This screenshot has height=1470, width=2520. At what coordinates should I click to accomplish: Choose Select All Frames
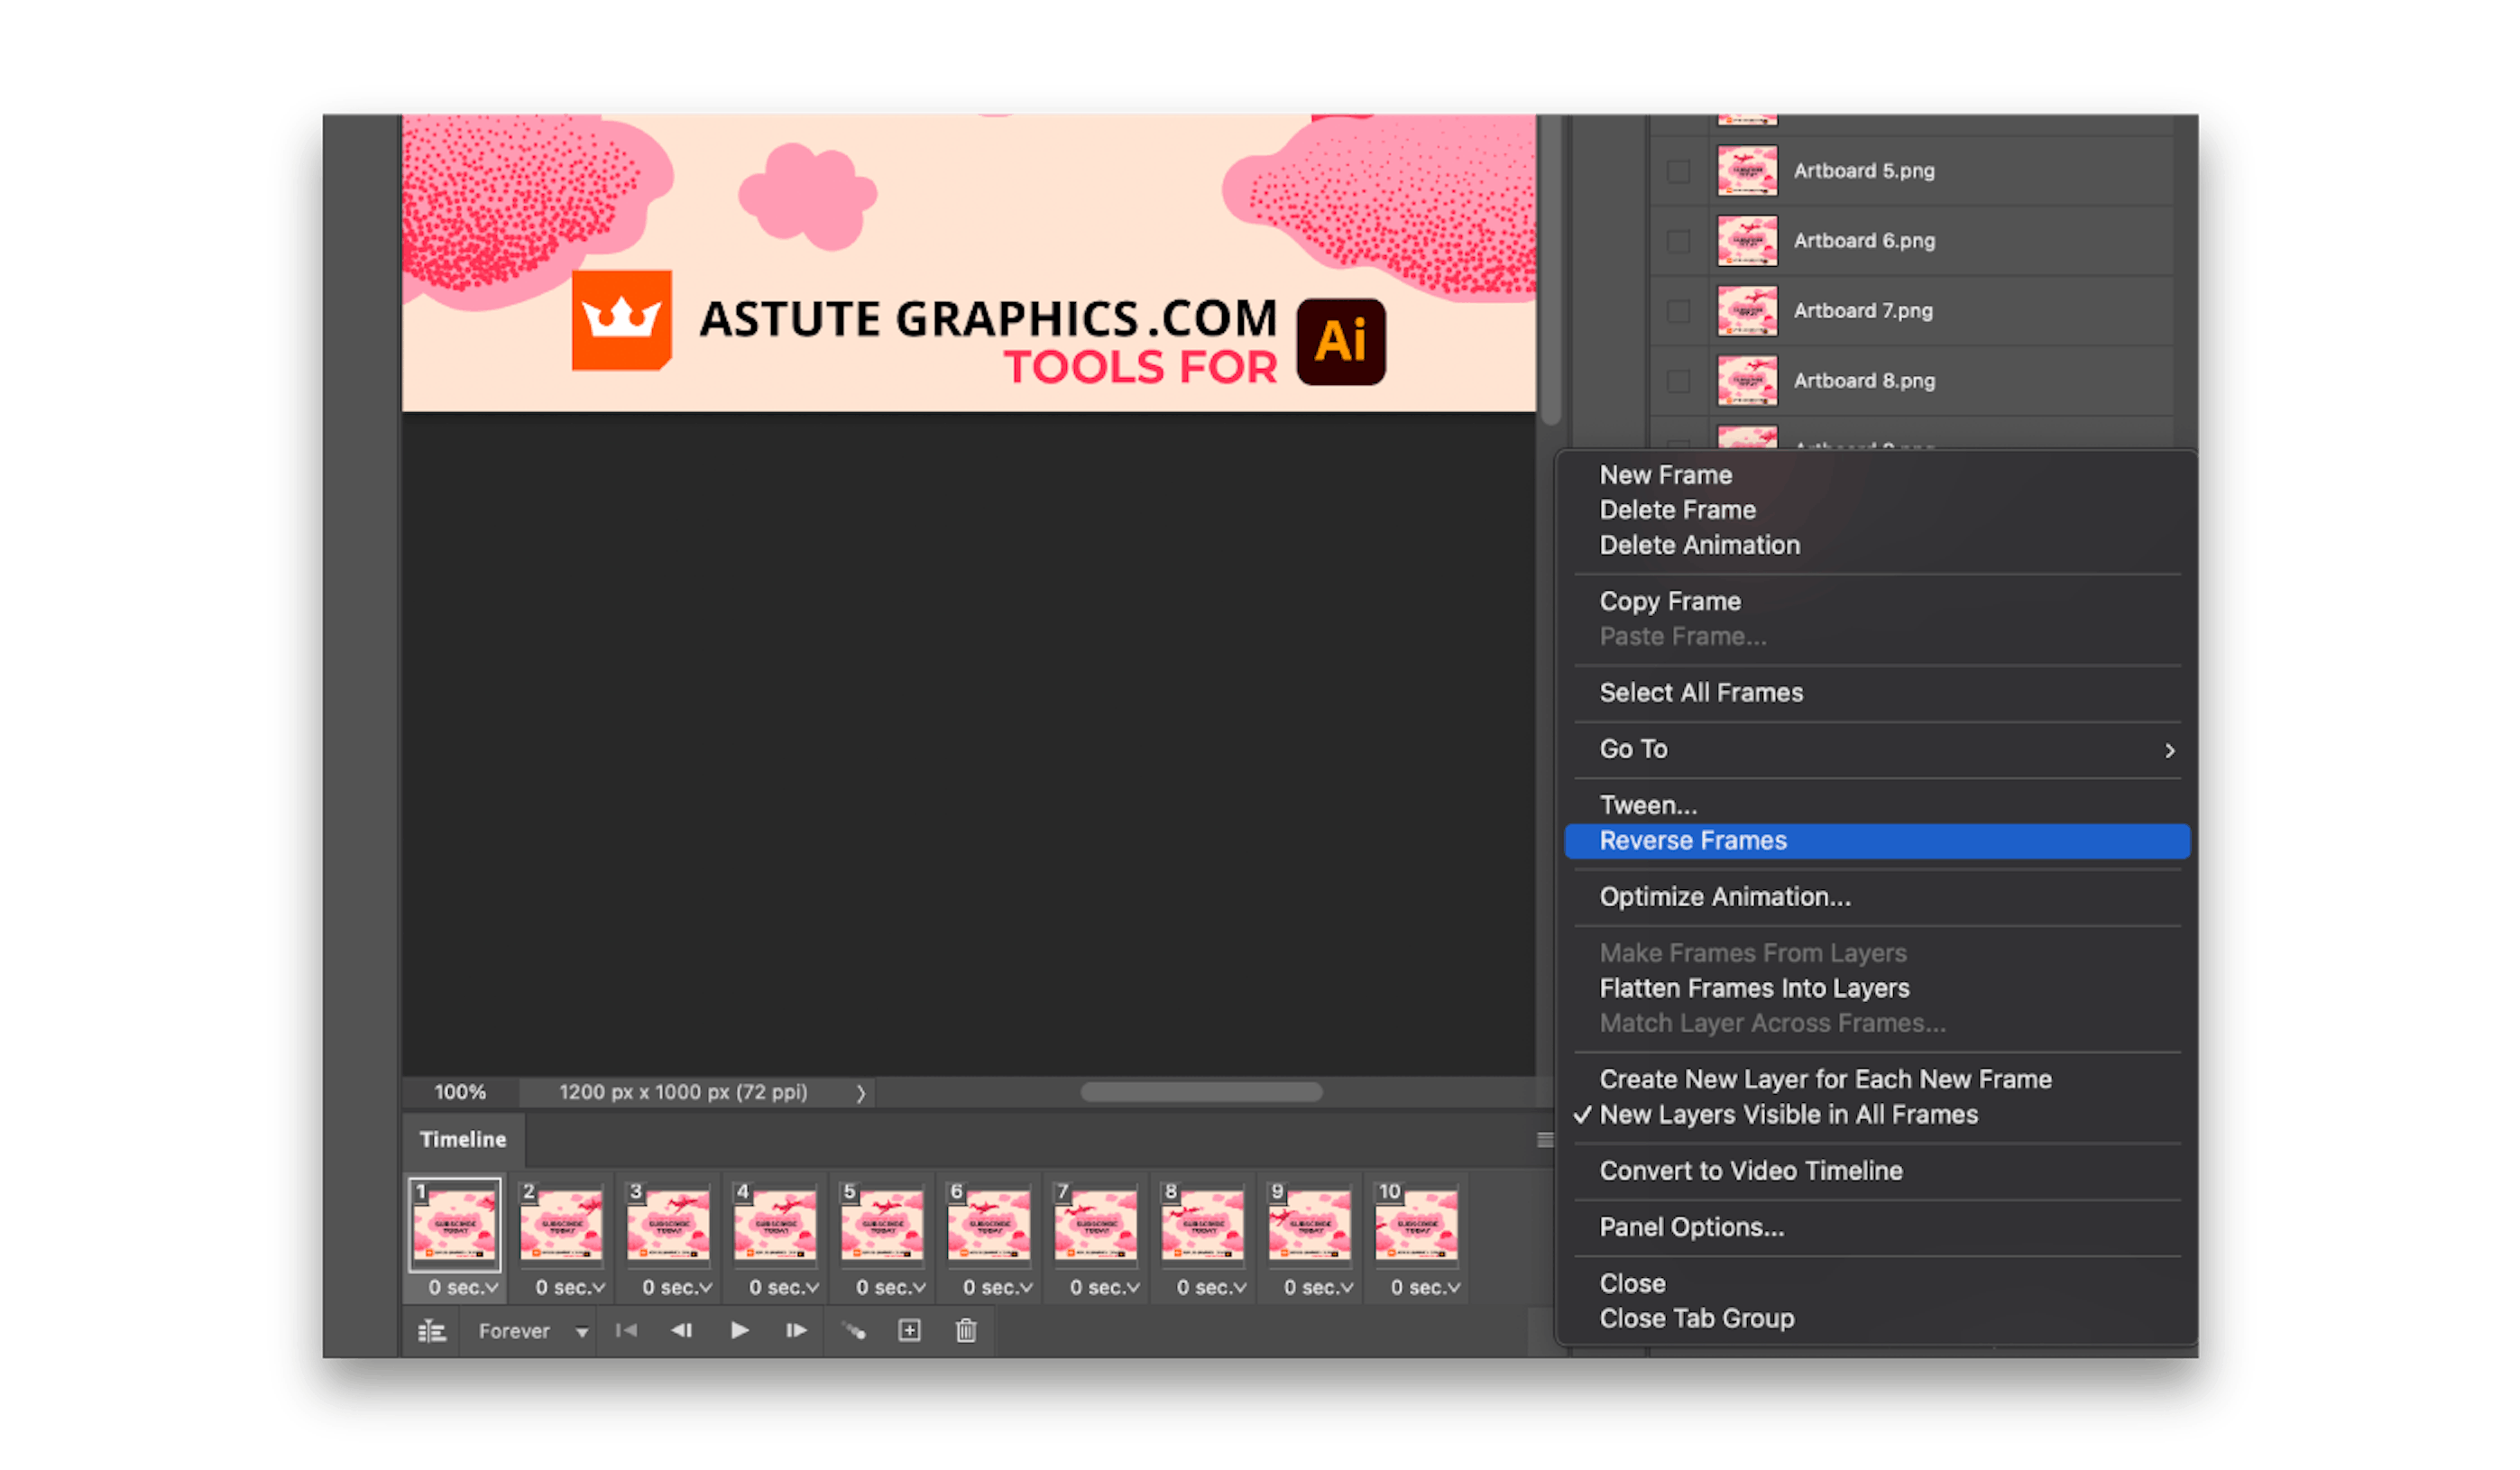[x=1701, y=692]
